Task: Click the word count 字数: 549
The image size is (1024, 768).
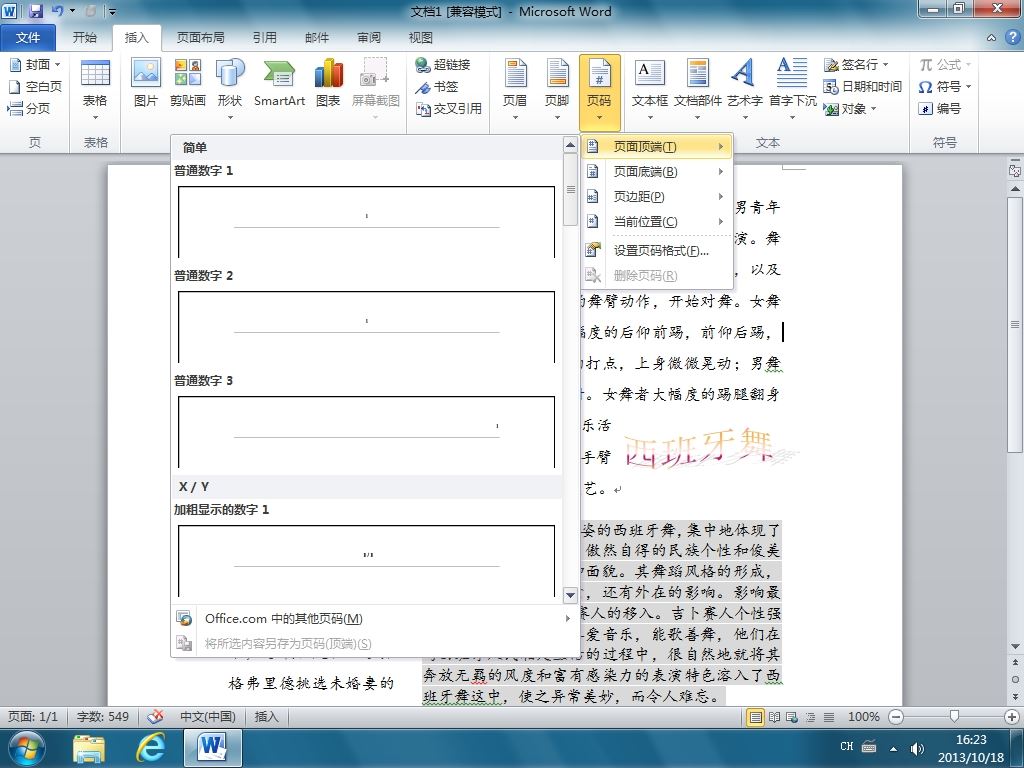Action: point(103,716)
